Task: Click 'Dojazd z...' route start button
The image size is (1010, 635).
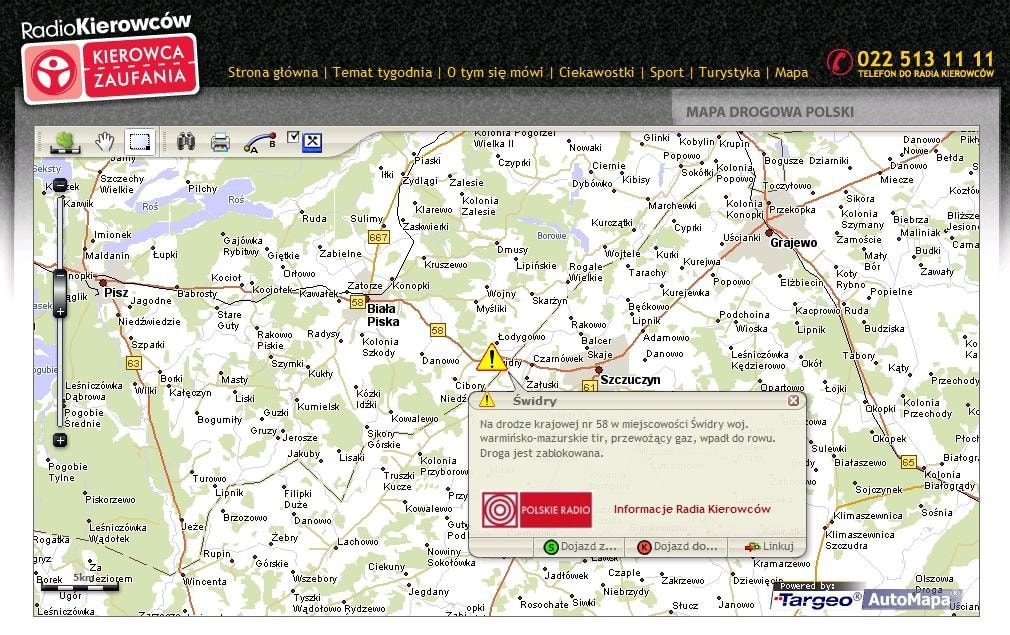Action: pos(580,547)
